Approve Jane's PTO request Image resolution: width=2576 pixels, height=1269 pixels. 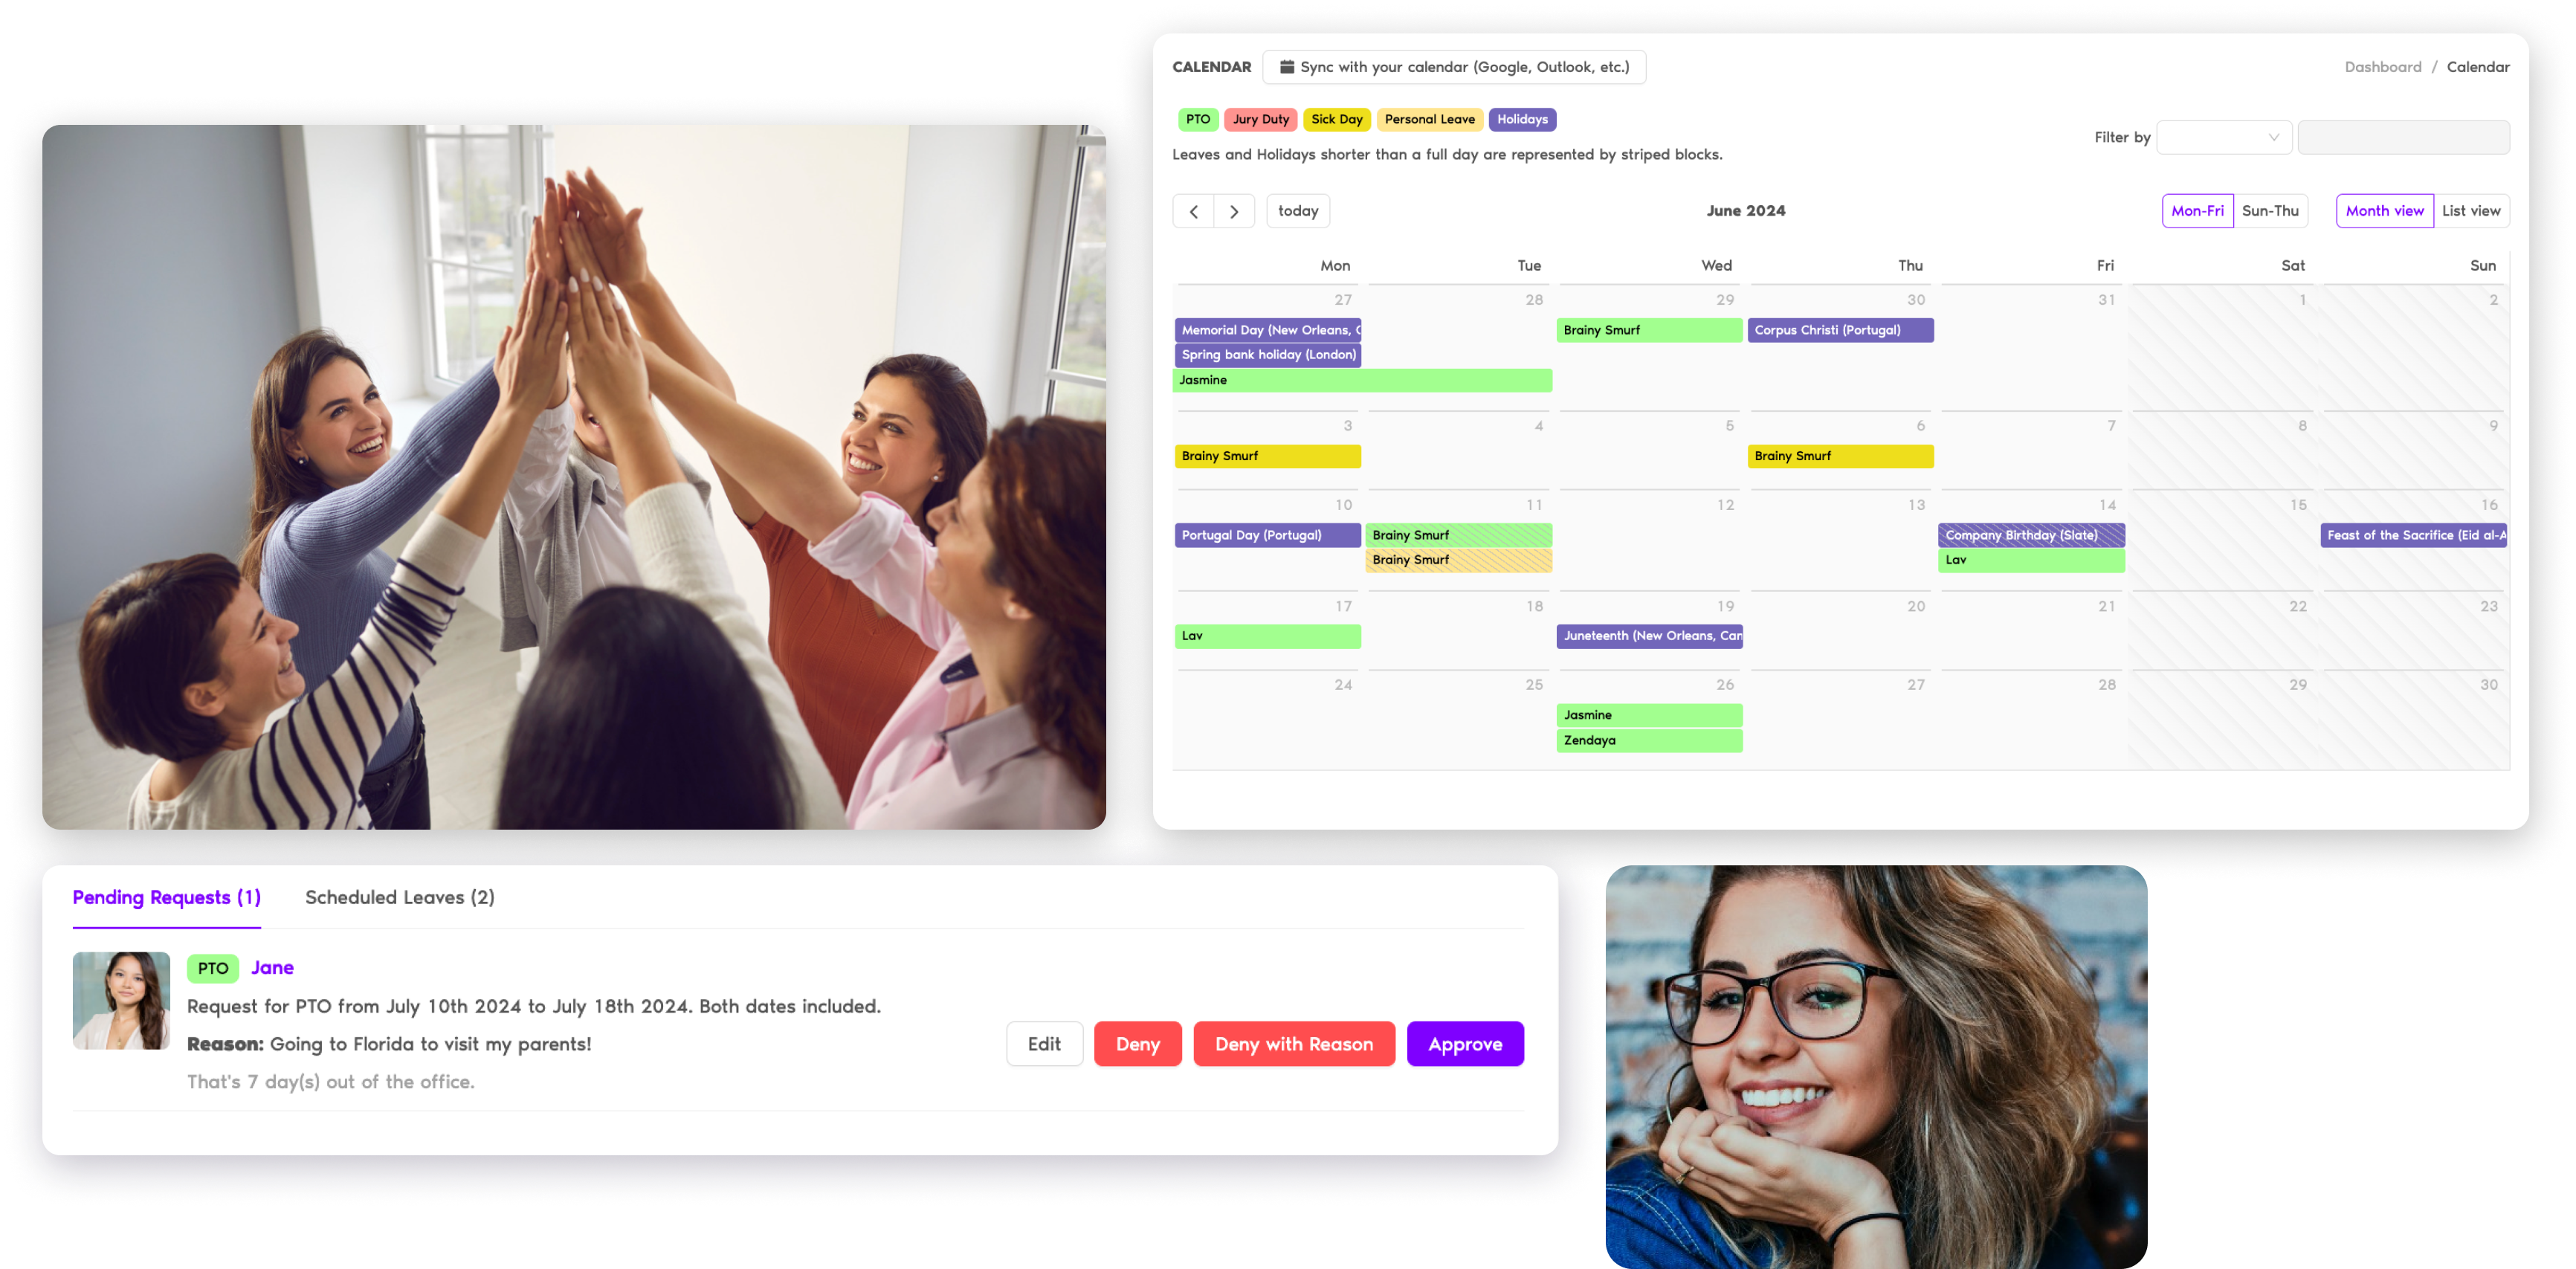(1465, 1044)
